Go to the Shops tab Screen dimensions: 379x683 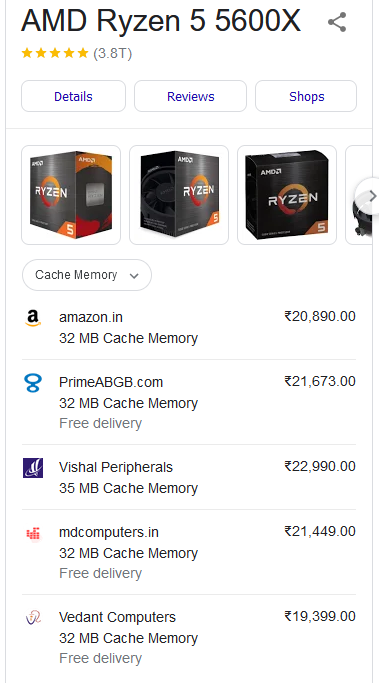click(306, 96)
